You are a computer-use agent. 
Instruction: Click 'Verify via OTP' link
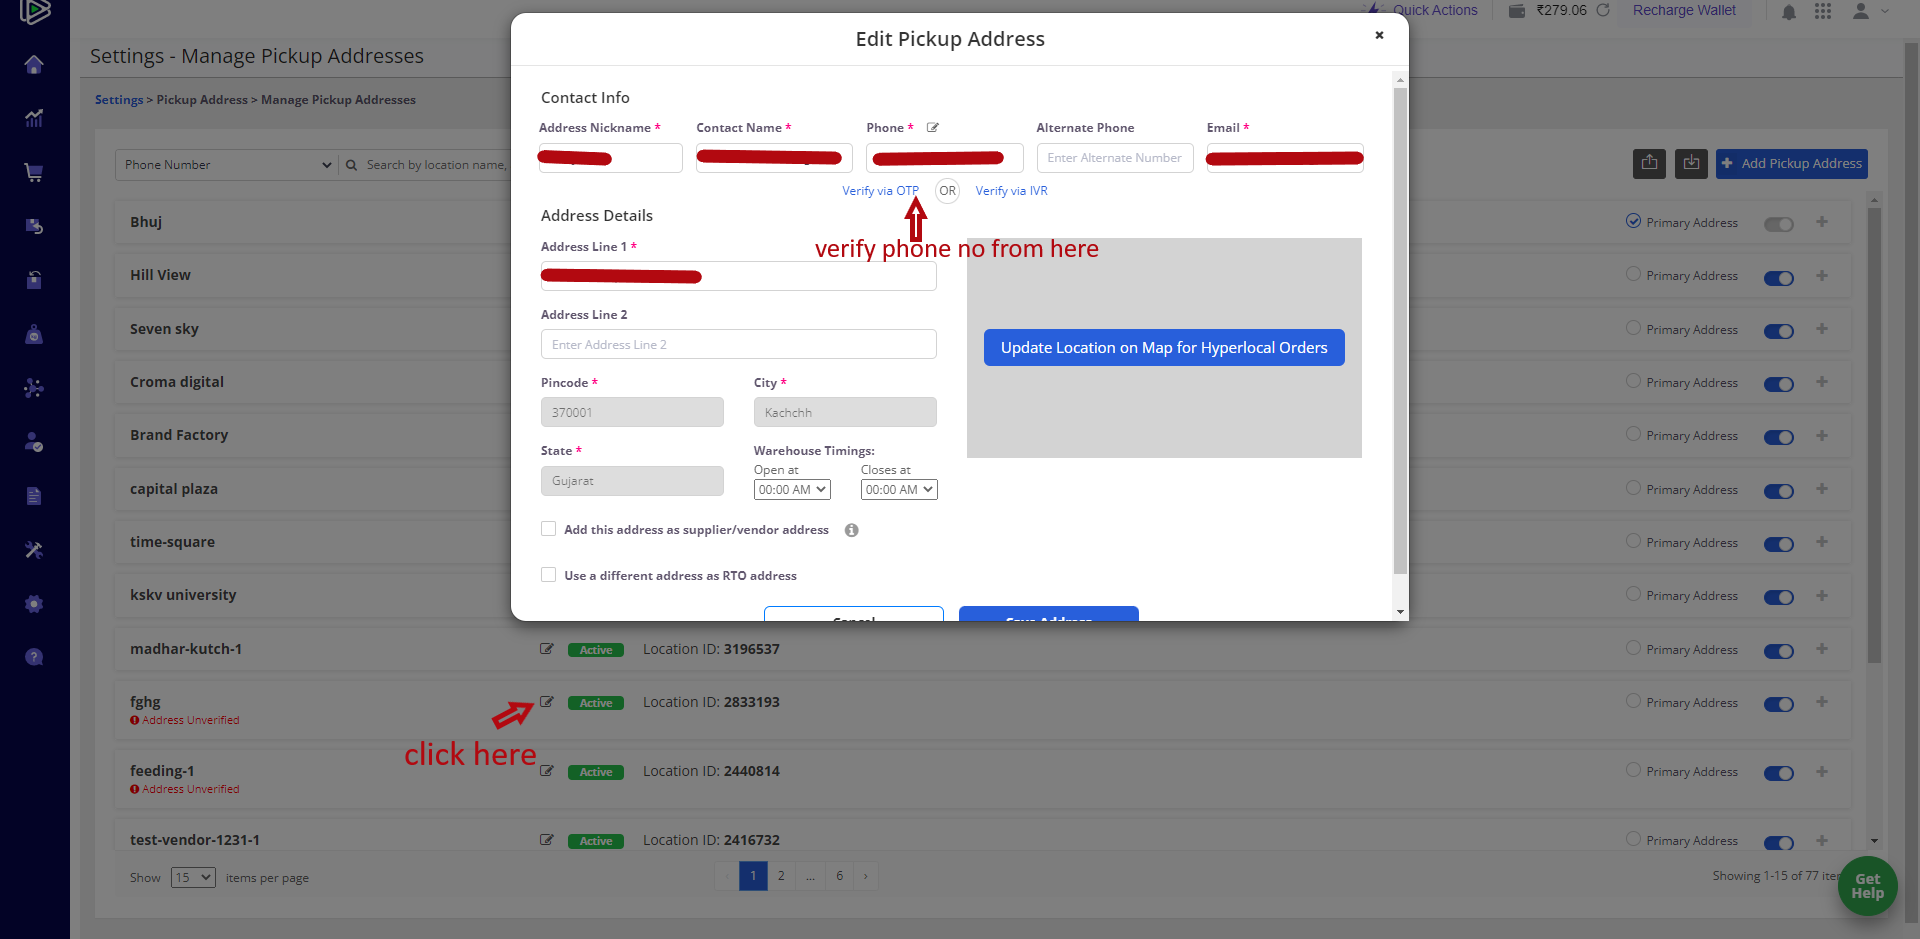[x=880, y=191]
